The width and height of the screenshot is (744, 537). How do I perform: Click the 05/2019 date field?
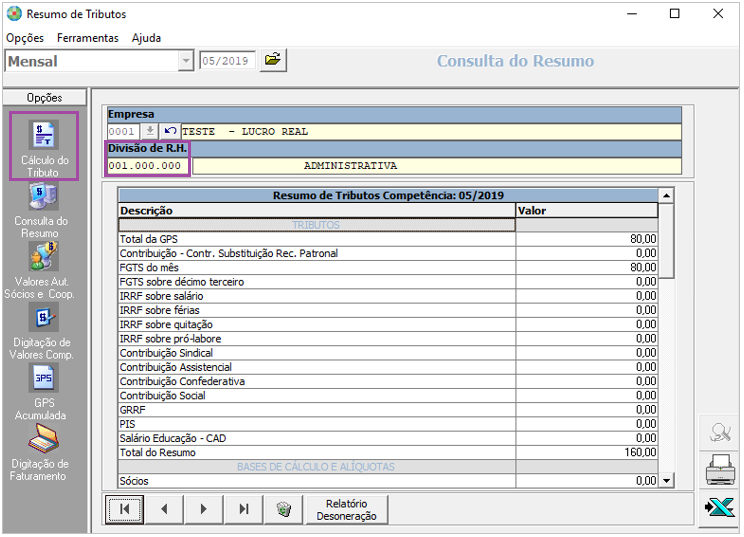[227, 61]
